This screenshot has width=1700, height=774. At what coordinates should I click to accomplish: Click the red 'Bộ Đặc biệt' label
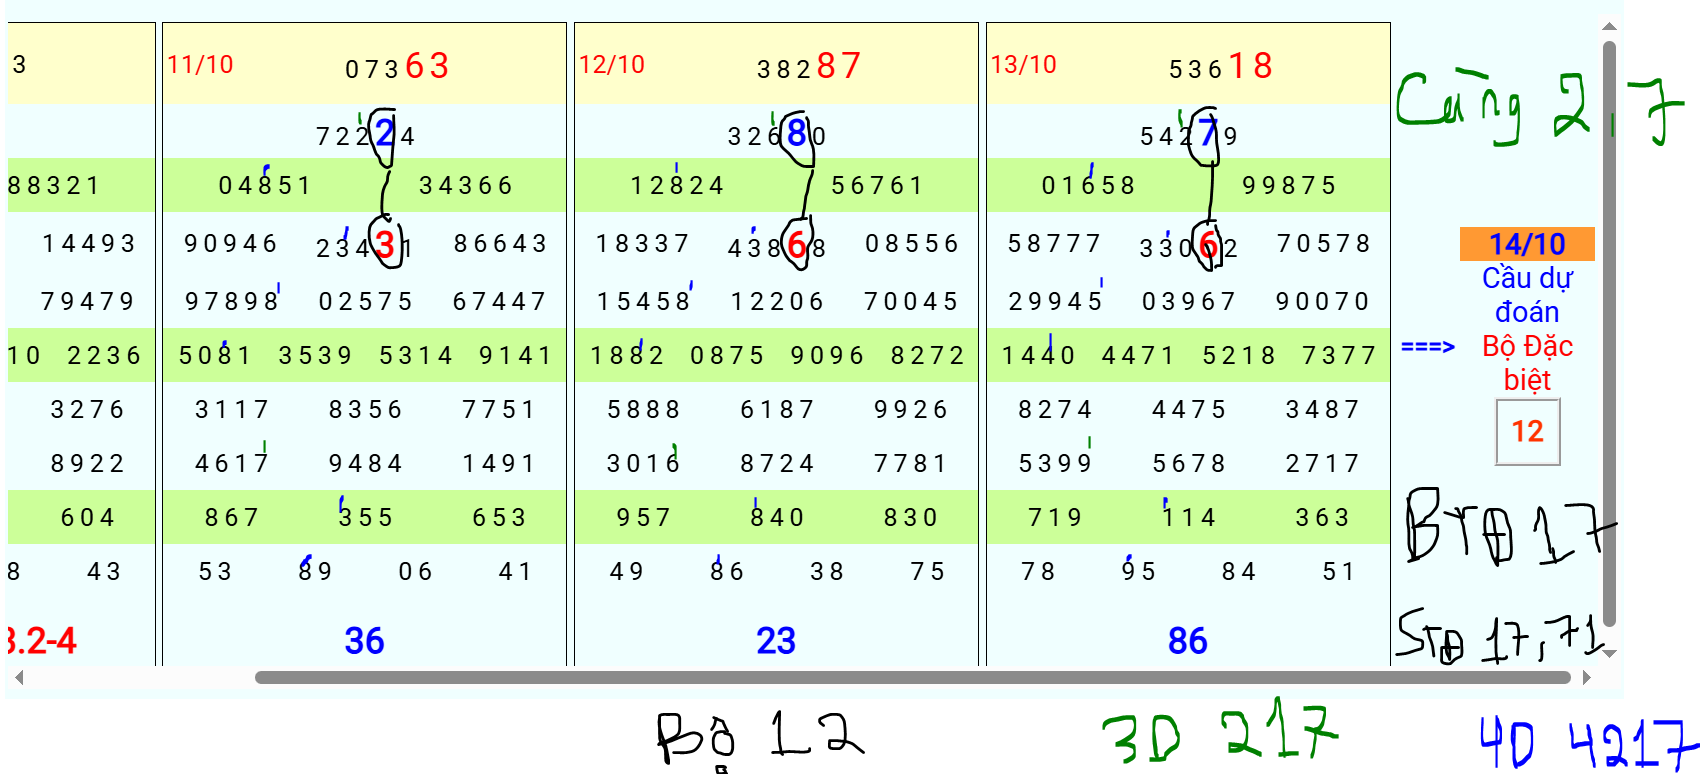1527,363
